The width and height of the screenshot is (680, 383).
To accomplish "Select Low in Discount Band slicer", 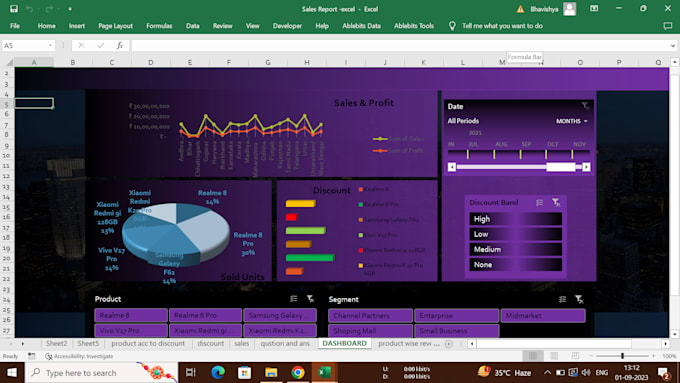I will [x=515, y=234].
